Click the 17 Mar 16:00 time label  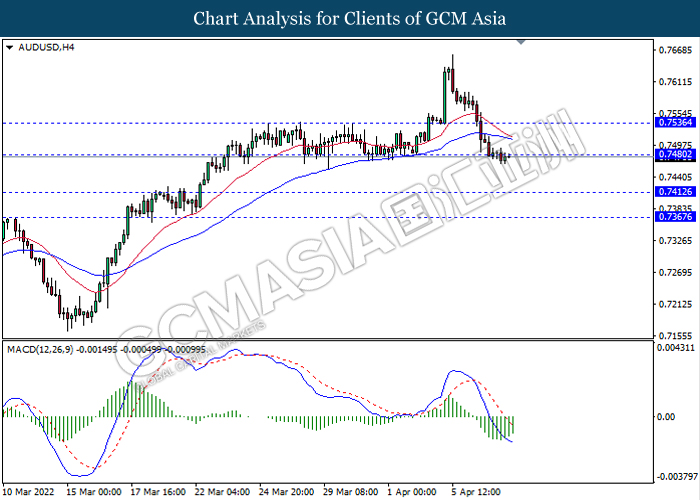(x=158, y=492)
